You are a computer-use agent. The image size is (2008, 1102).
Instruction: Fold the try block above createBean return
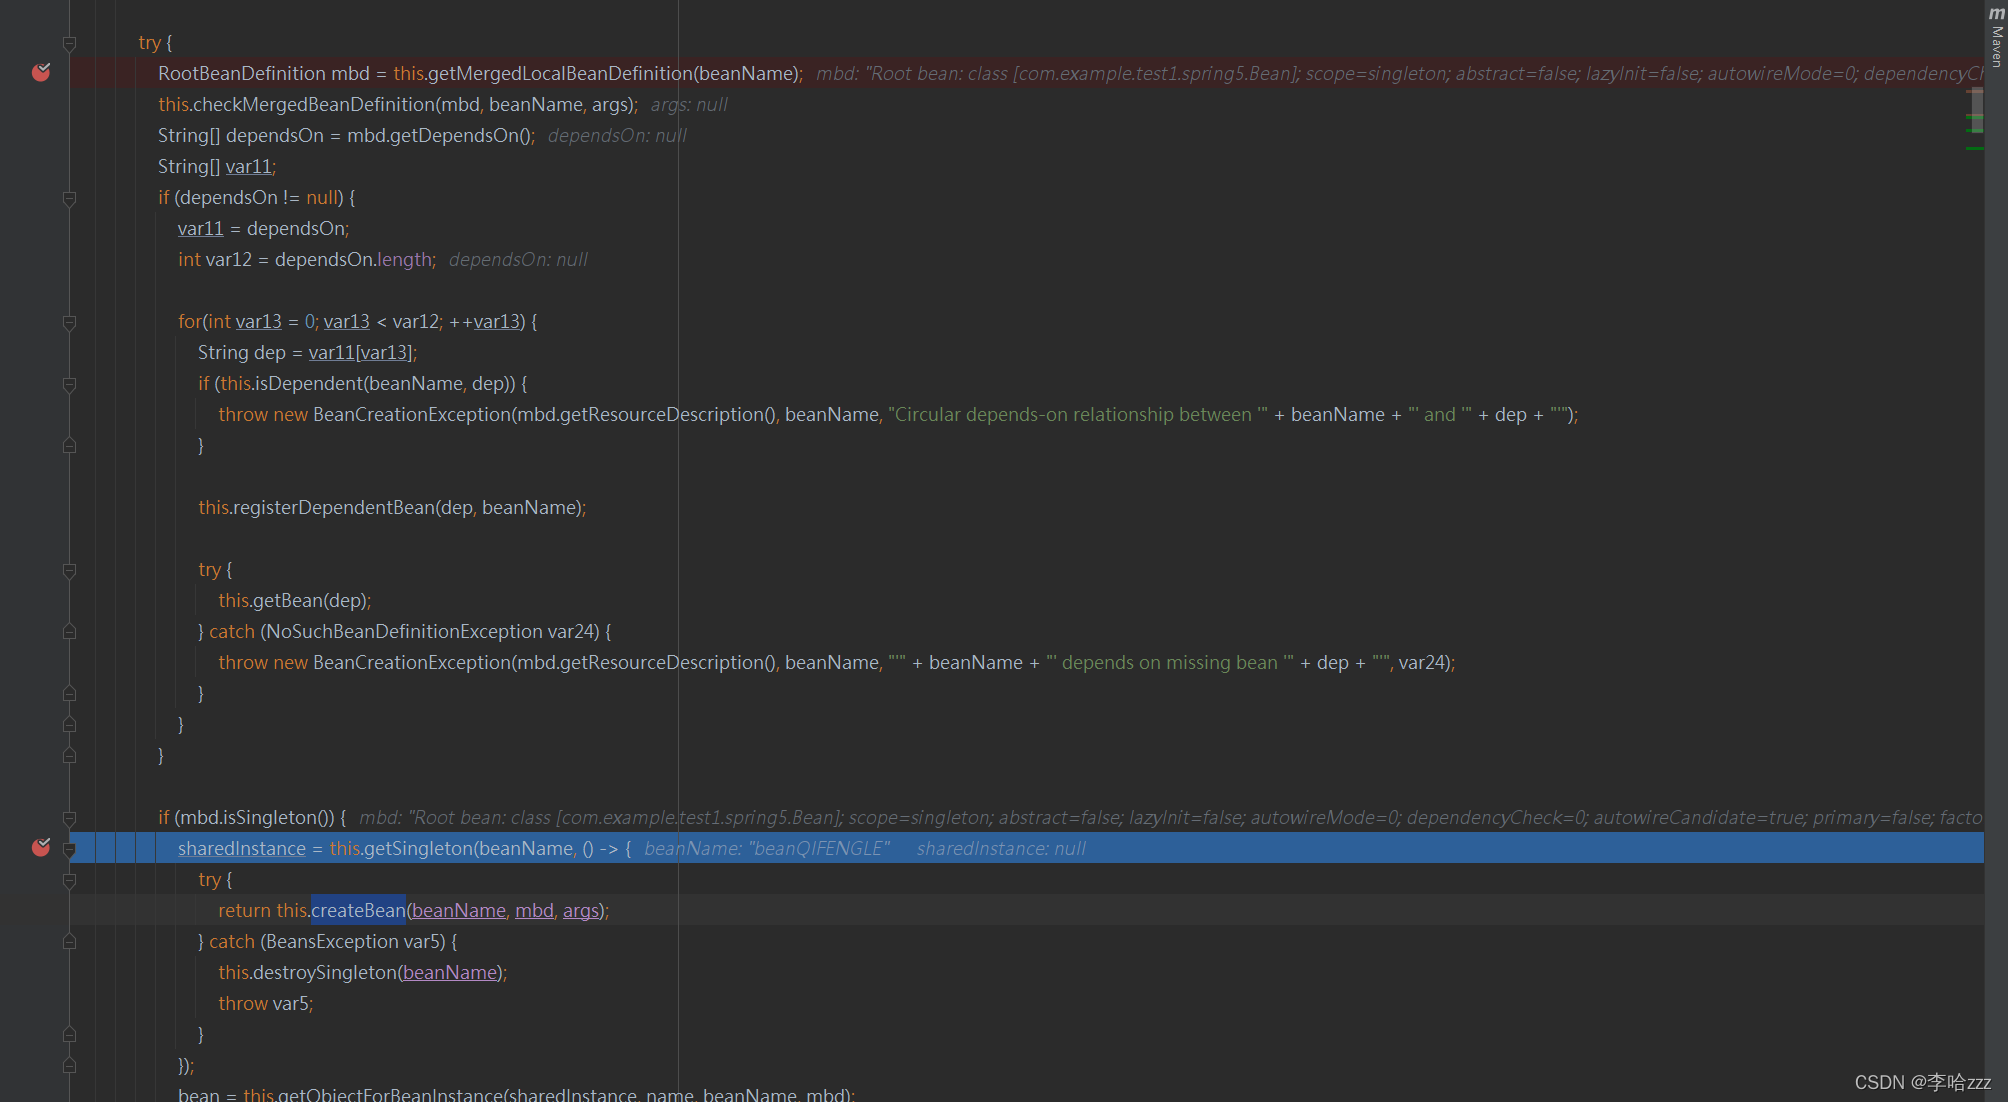(70, 881)
